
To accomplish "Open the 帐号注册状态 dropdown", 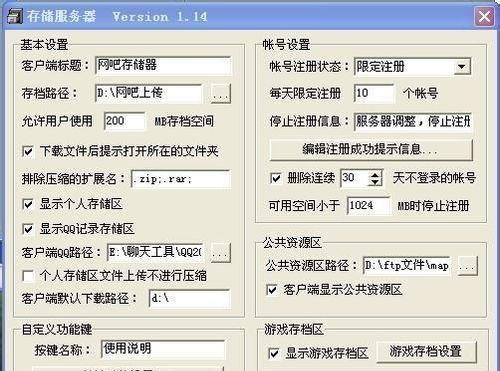I will [x=462, y=66].
